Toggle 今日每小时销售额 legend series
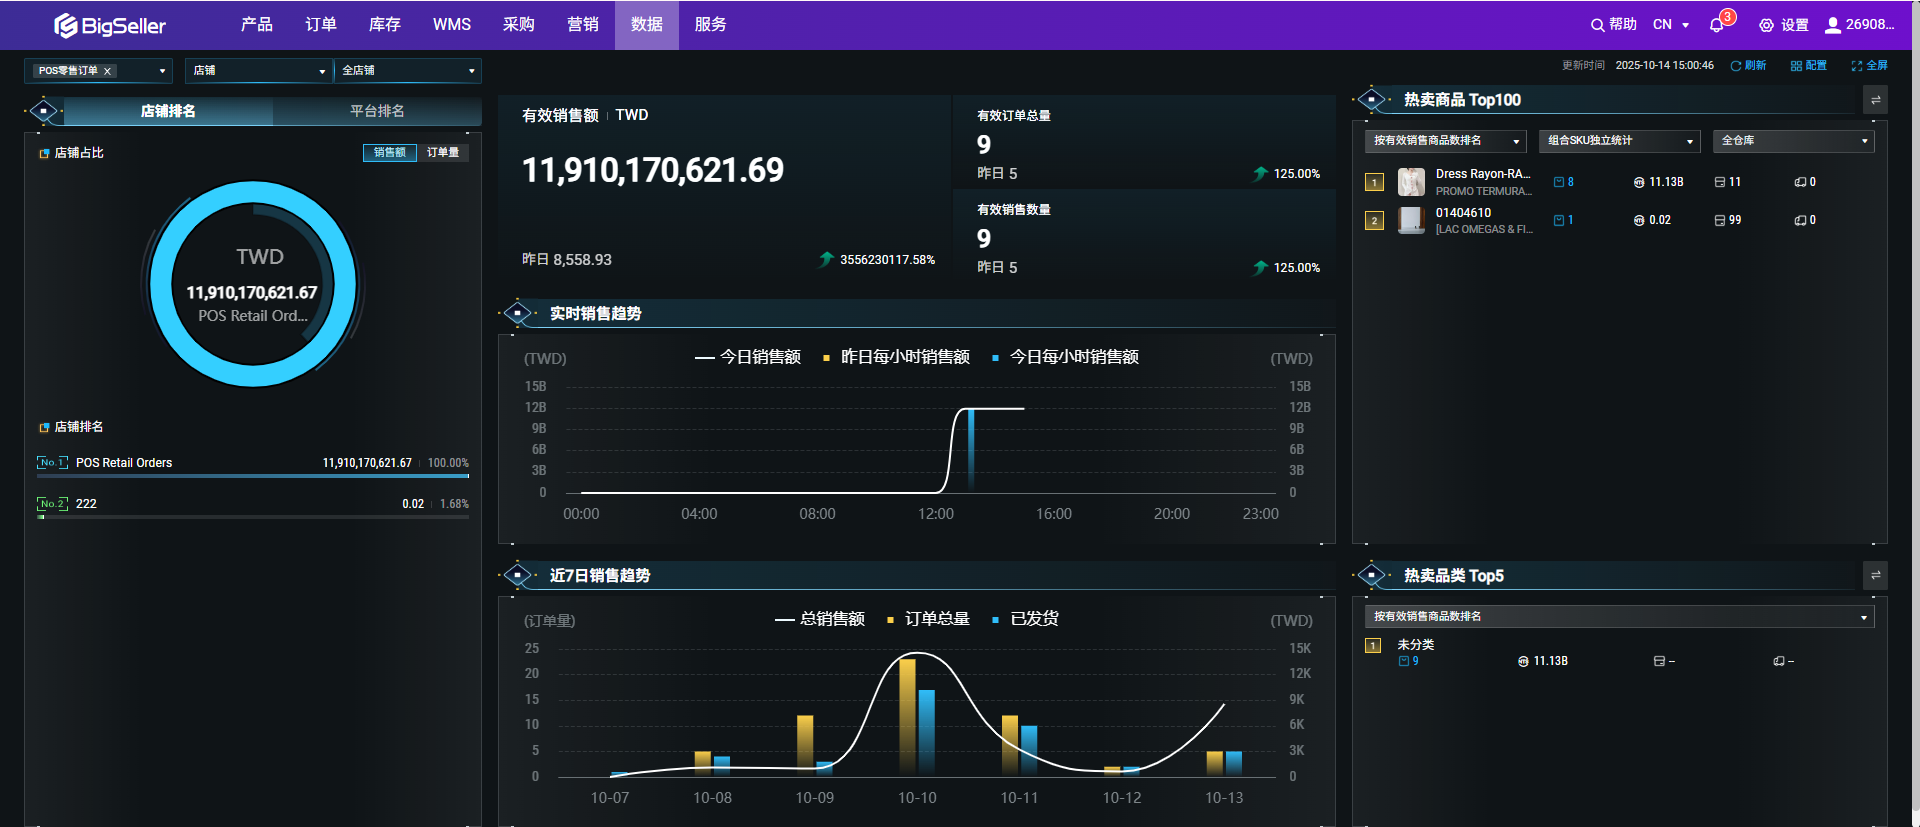 1065,357
